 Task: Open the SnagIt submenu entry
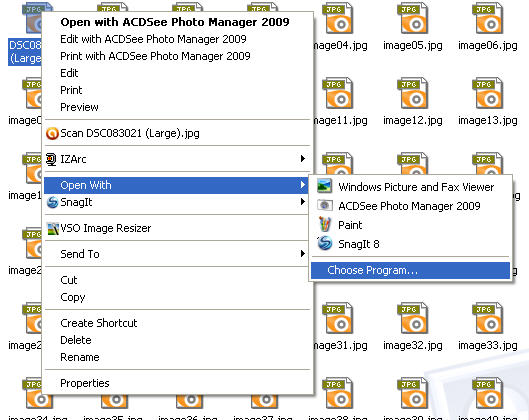[177, 202]
